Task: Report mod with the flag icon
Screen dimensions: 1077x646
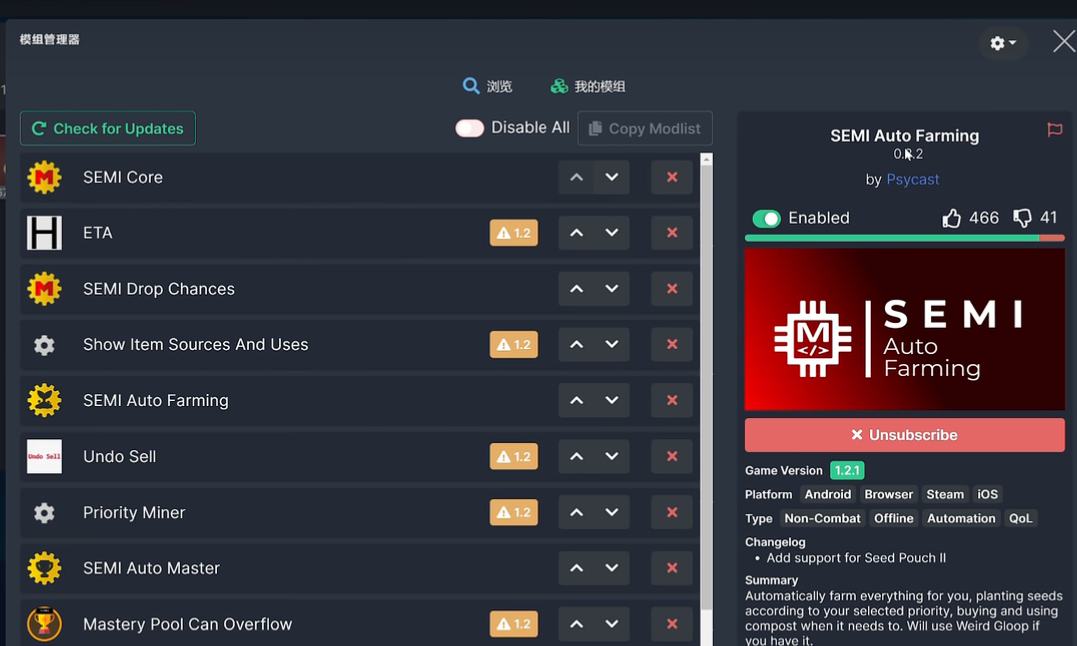Action: pyautogui.click(x=1054, y=129)
